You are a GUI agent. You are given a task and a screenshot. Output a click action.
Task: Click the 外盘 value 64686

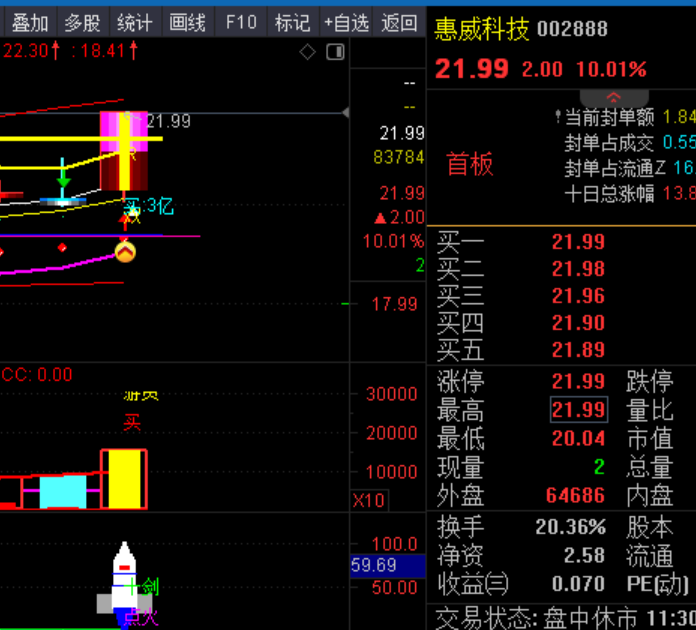tap(575, 495)
